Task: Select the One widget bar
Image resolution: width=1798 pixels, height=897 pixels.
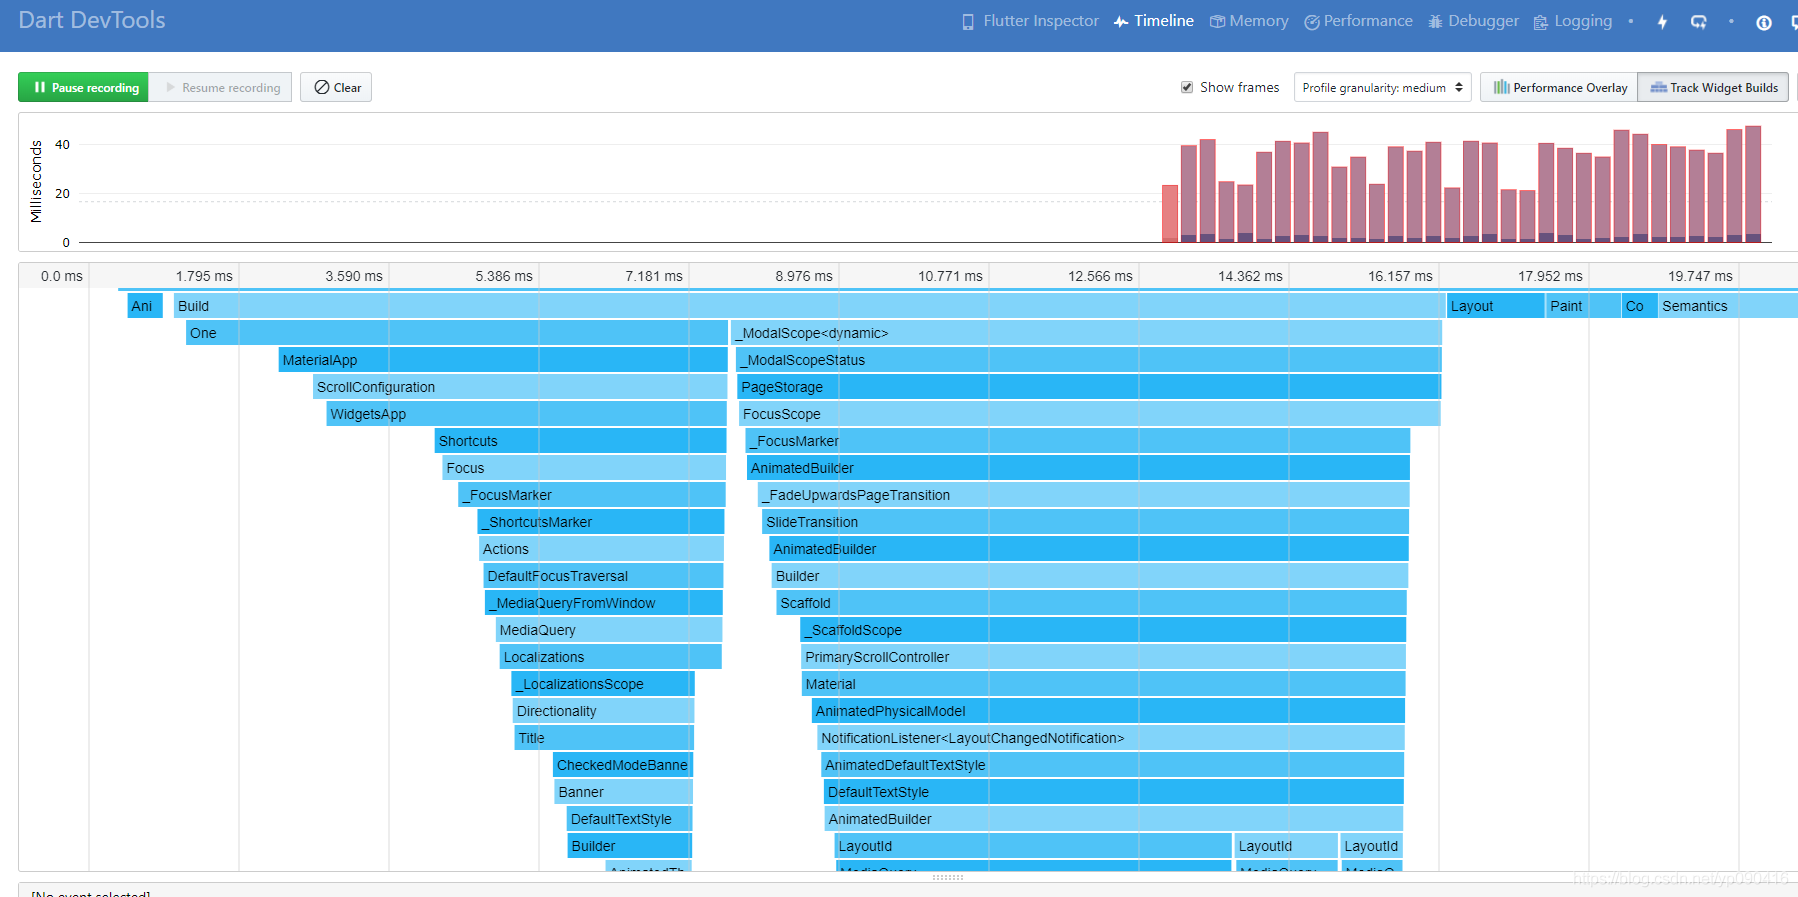Action: tap(457, 333)
